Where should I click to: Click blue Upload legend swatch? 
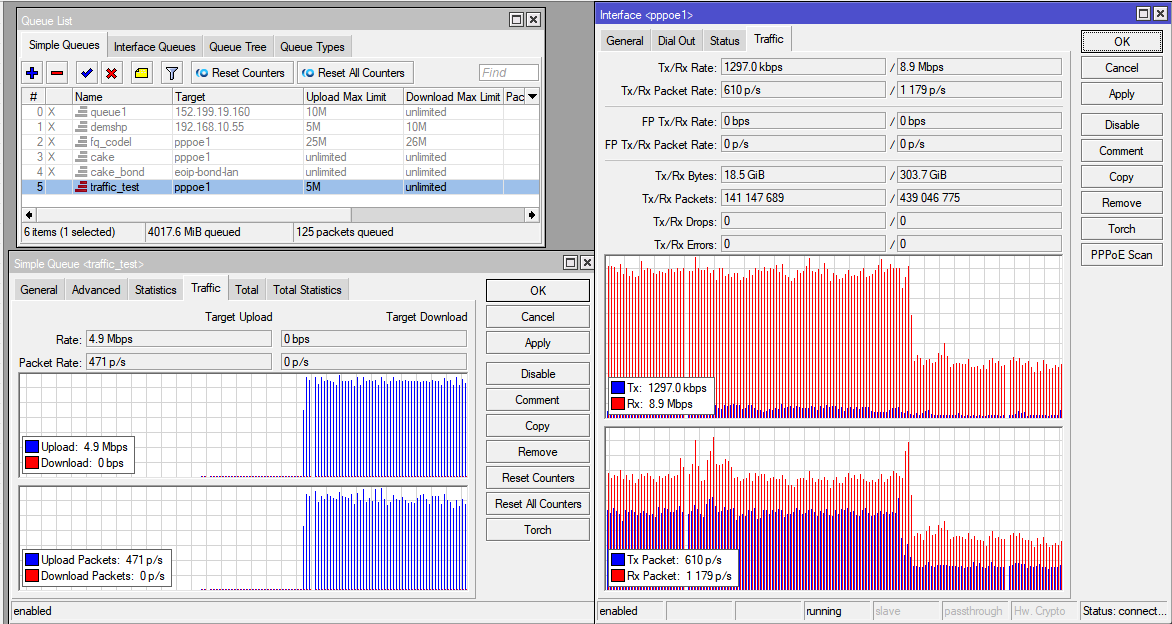(31, 447)
